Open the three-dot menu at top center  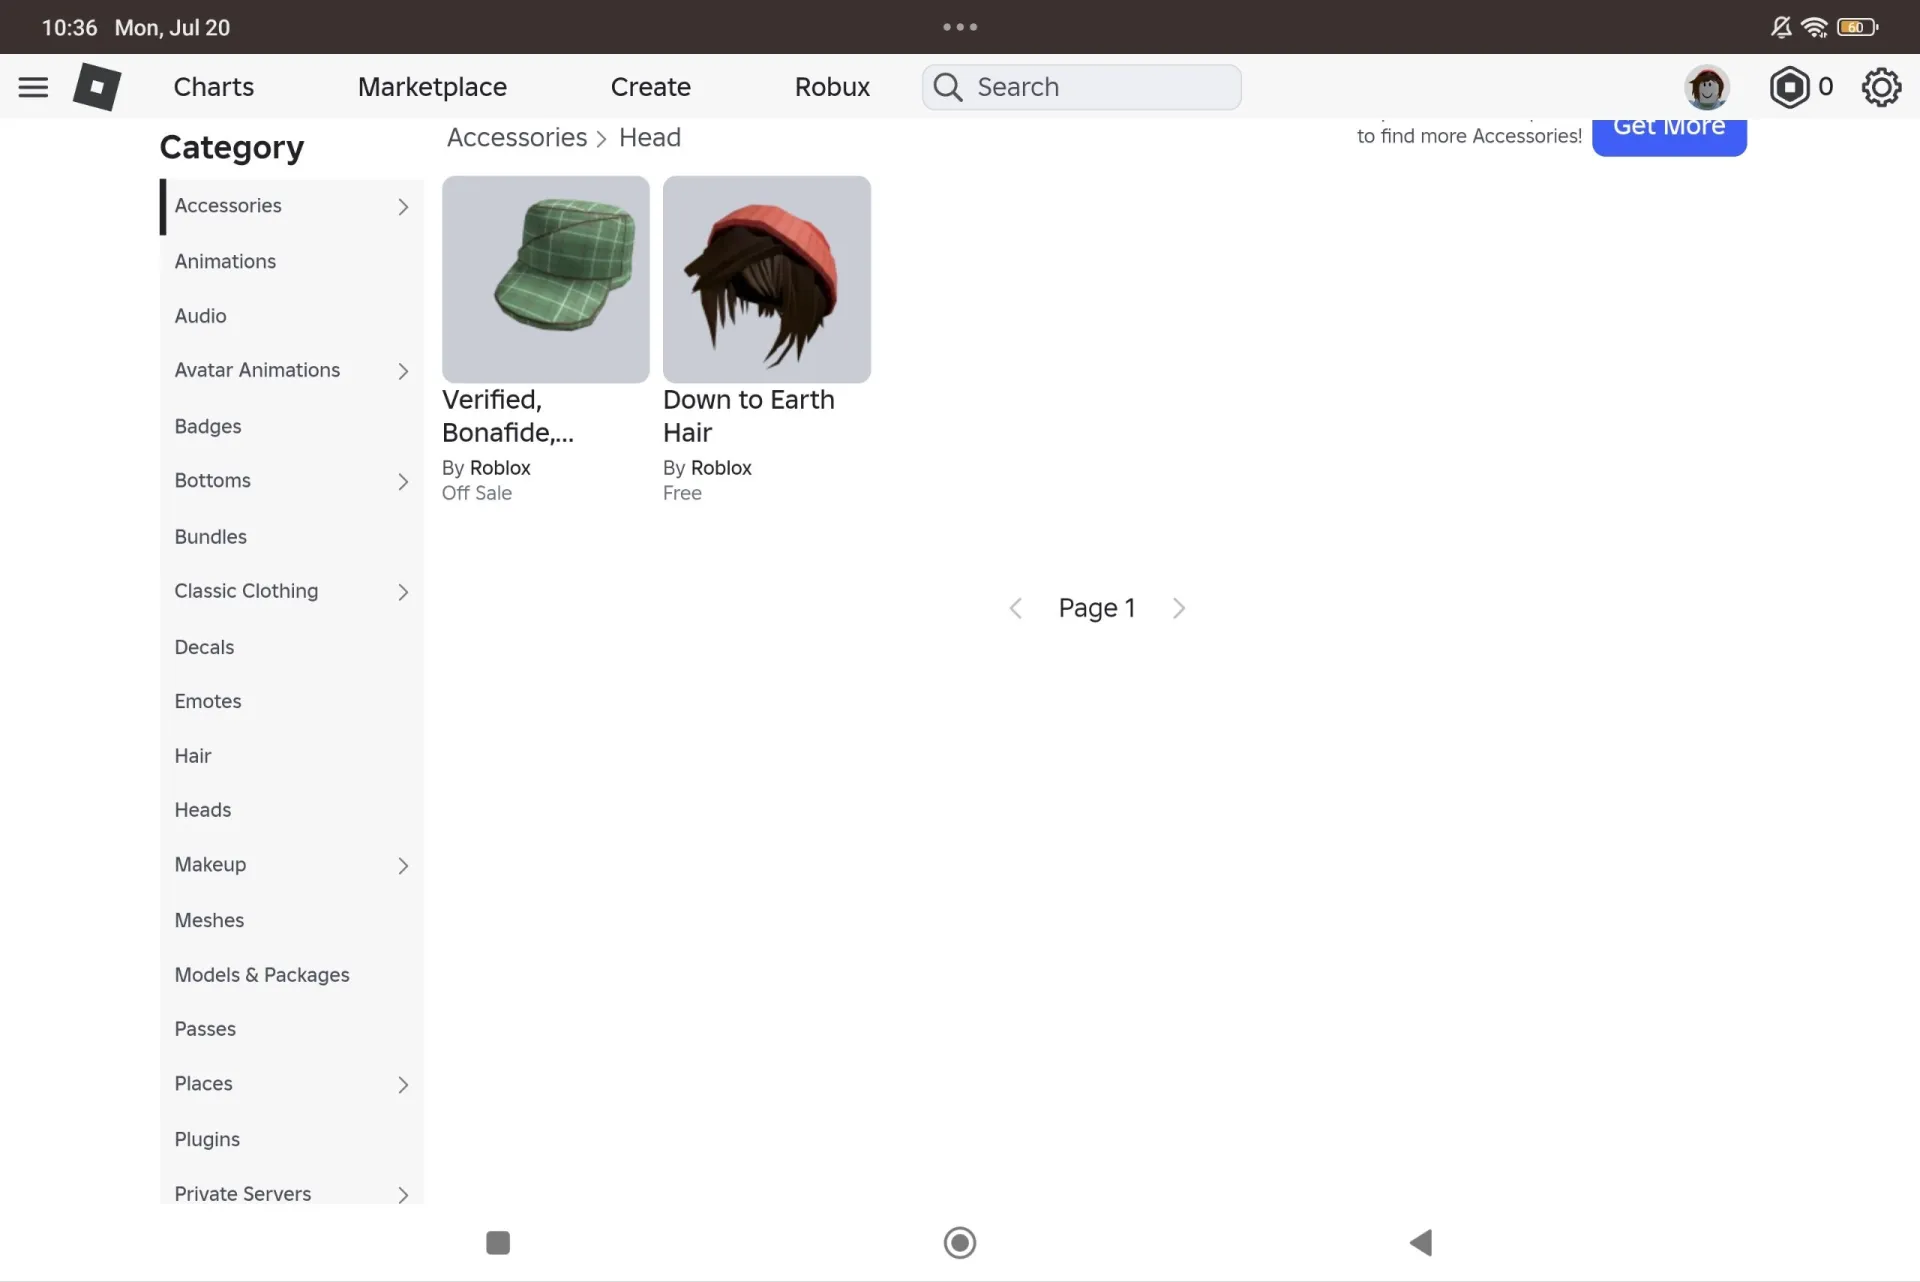(960, 27)
